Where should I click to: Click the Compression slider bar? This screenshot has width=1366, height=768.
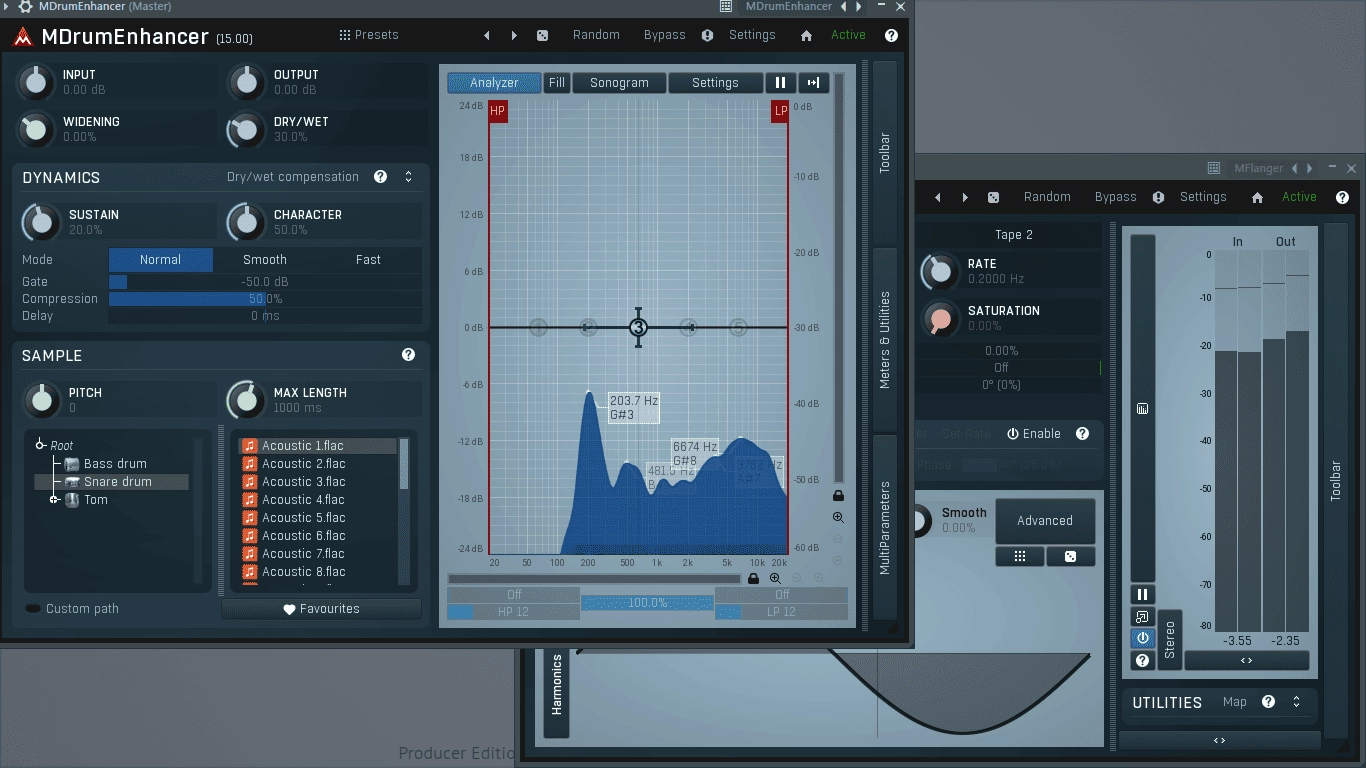[265, 299]
